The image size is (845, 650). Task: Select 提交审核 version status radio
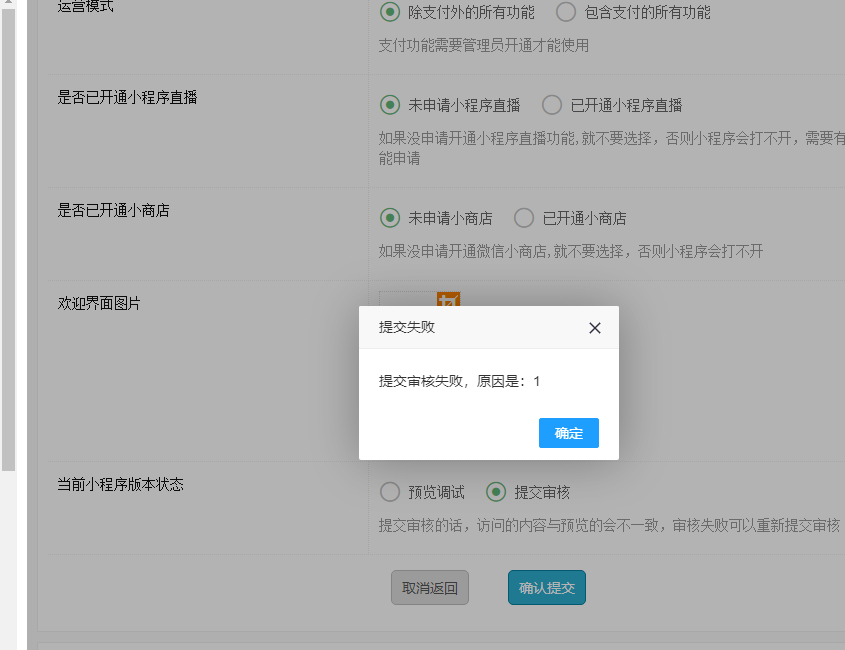496,492
